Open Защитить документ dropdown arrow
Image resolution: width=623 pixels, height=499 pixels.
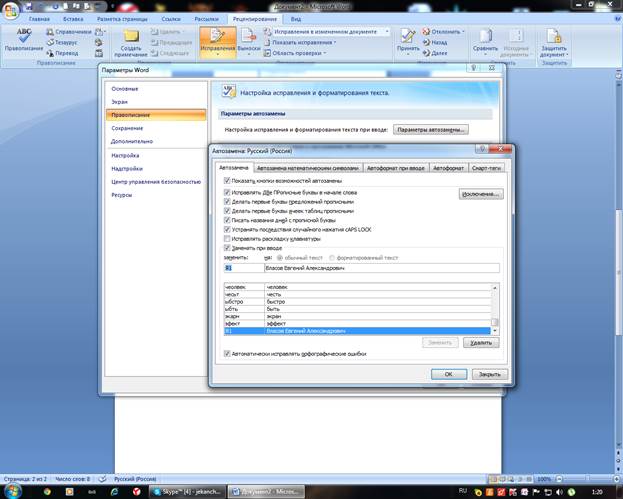pos(567,54)
